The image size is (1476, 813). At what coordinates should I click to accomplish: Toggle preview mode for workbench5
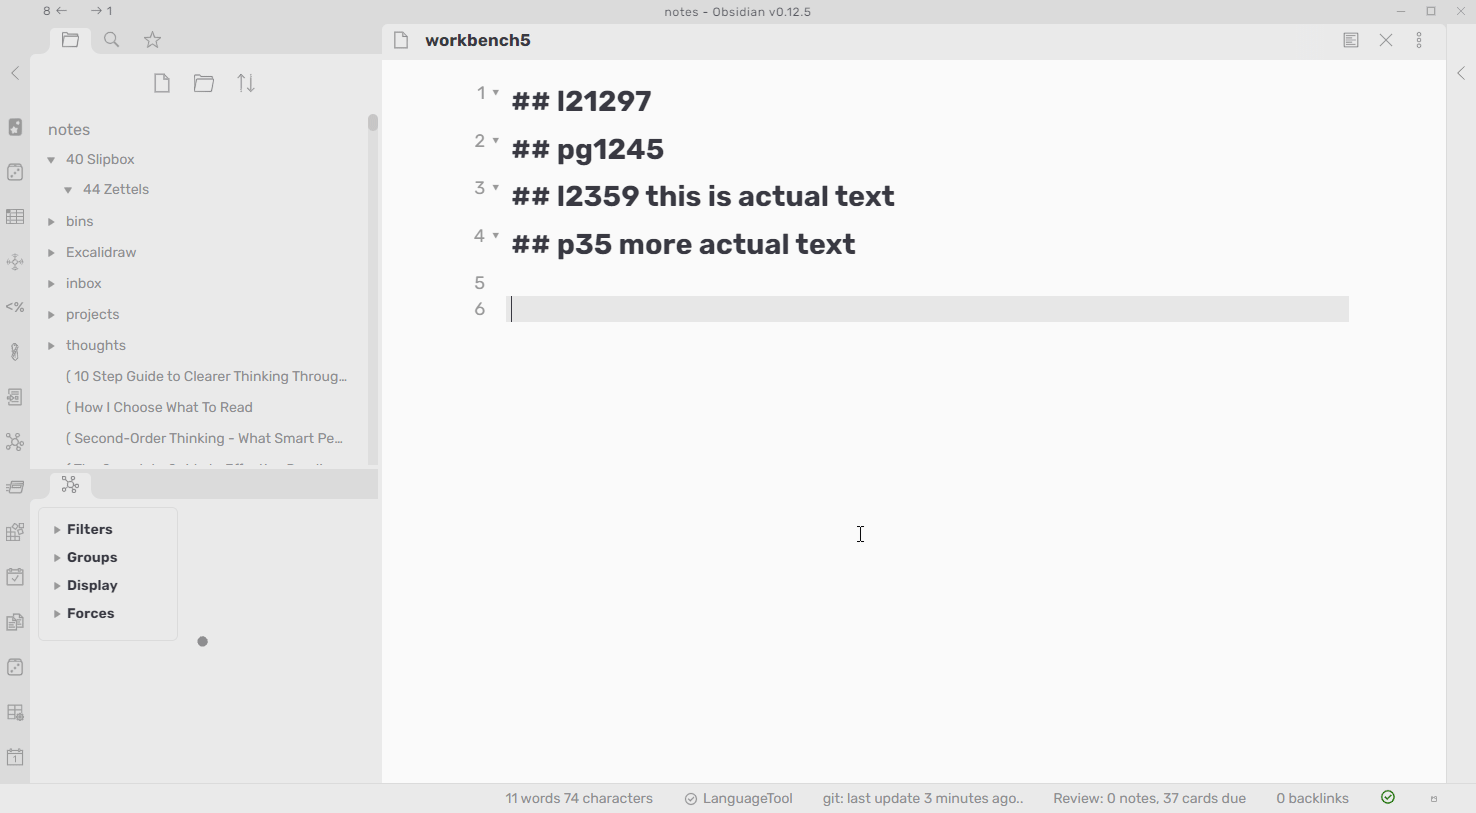coord(1351,41)
